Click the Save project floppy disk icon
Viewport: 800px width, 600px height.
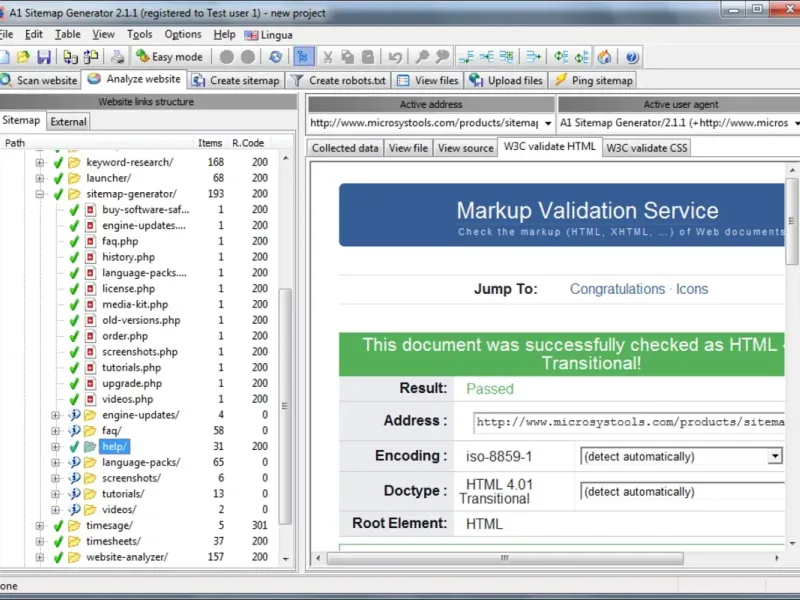[43, 57]
